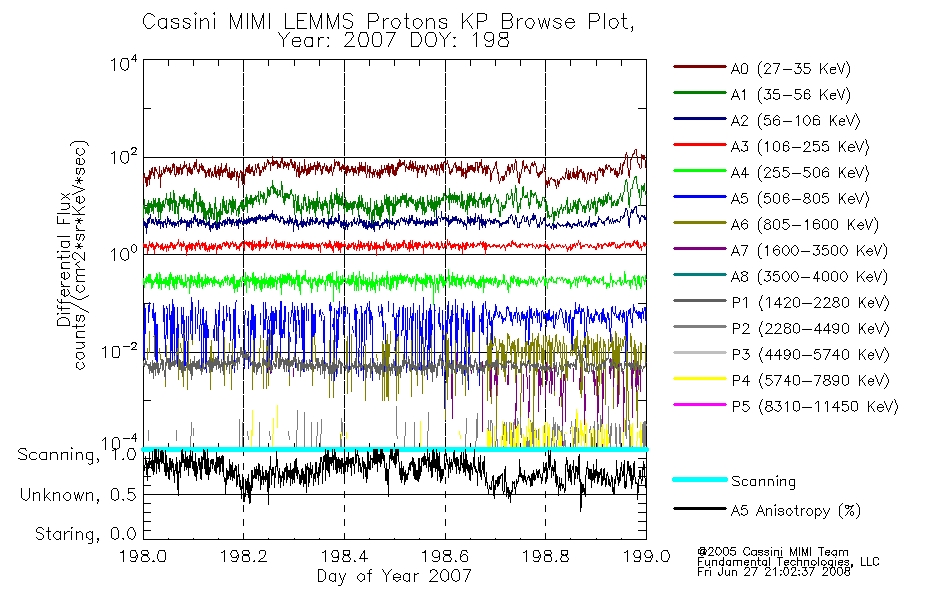Image resolution: width=950 pixels, height=600 pixels.
Task: Click the y-axis label 10^-2
Action: click(119, 351)
